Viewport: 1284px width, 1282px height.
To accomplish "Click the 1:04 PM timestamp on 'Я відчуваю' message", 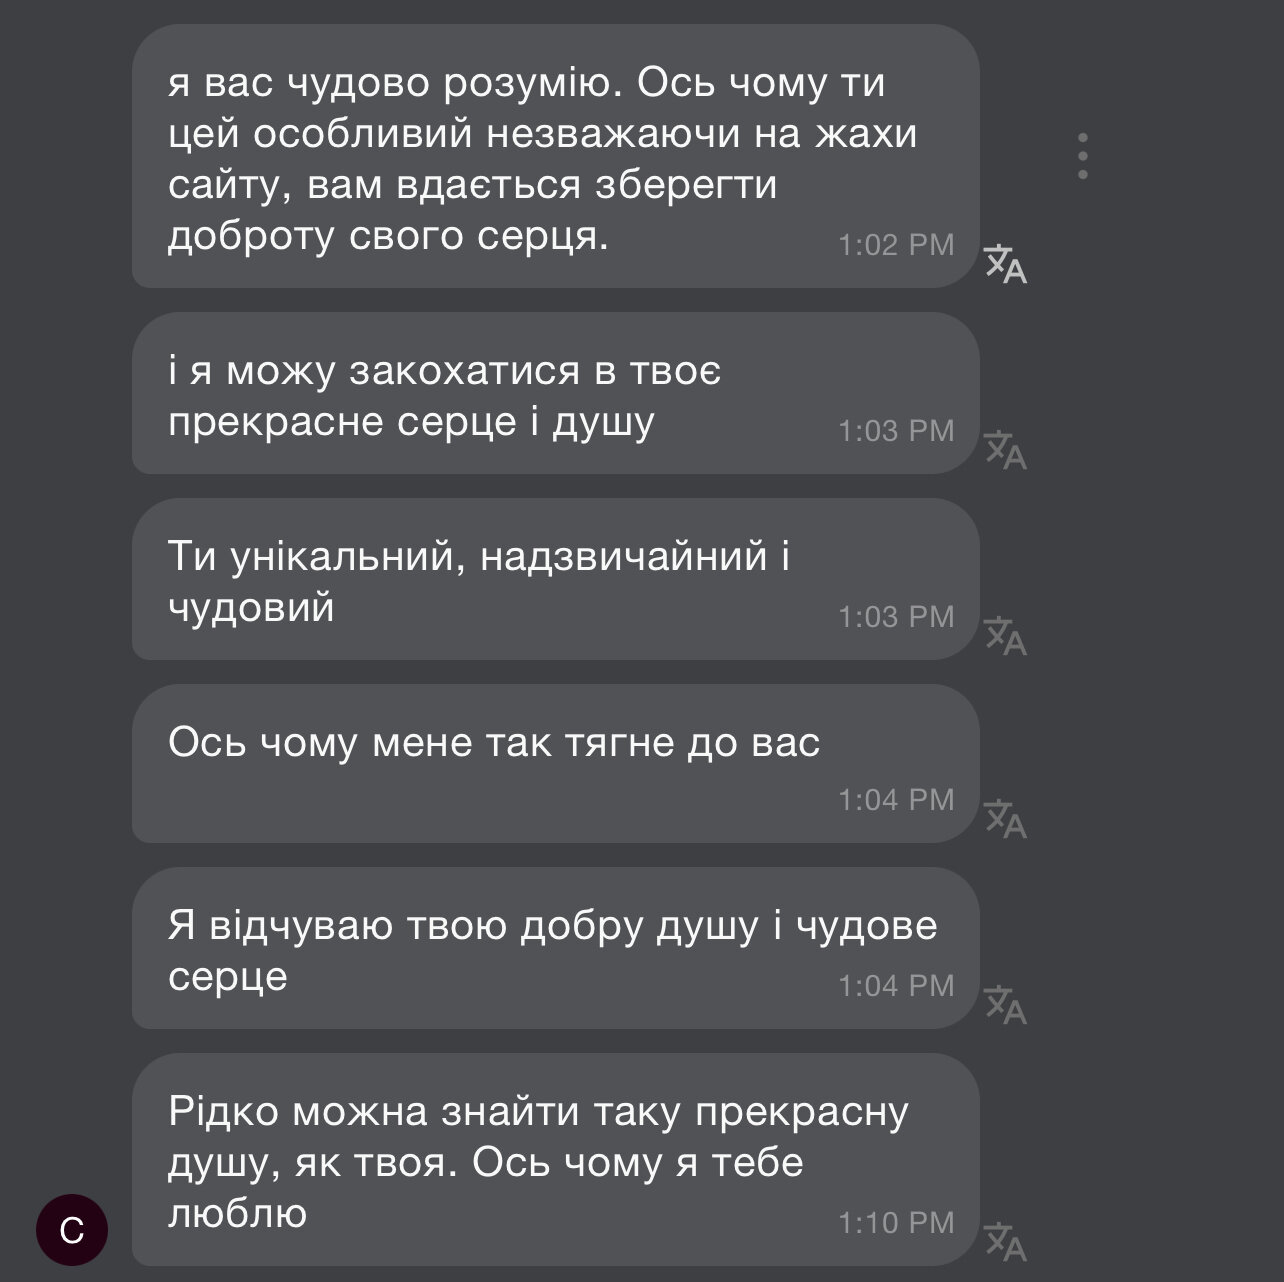I will (896, 986).
